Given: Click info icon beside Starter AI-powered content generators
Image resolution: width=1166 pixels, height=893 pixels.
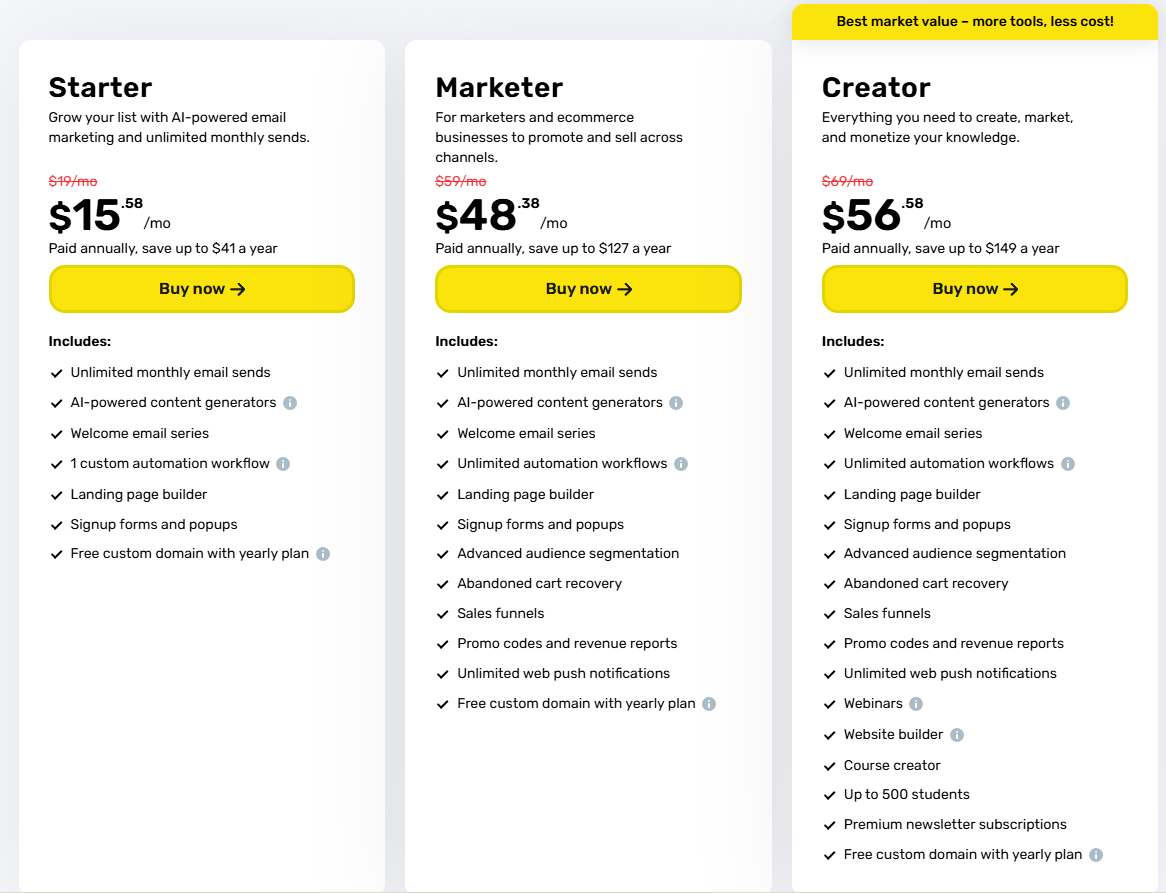Looking at the screenshot, I should point(290,403).
